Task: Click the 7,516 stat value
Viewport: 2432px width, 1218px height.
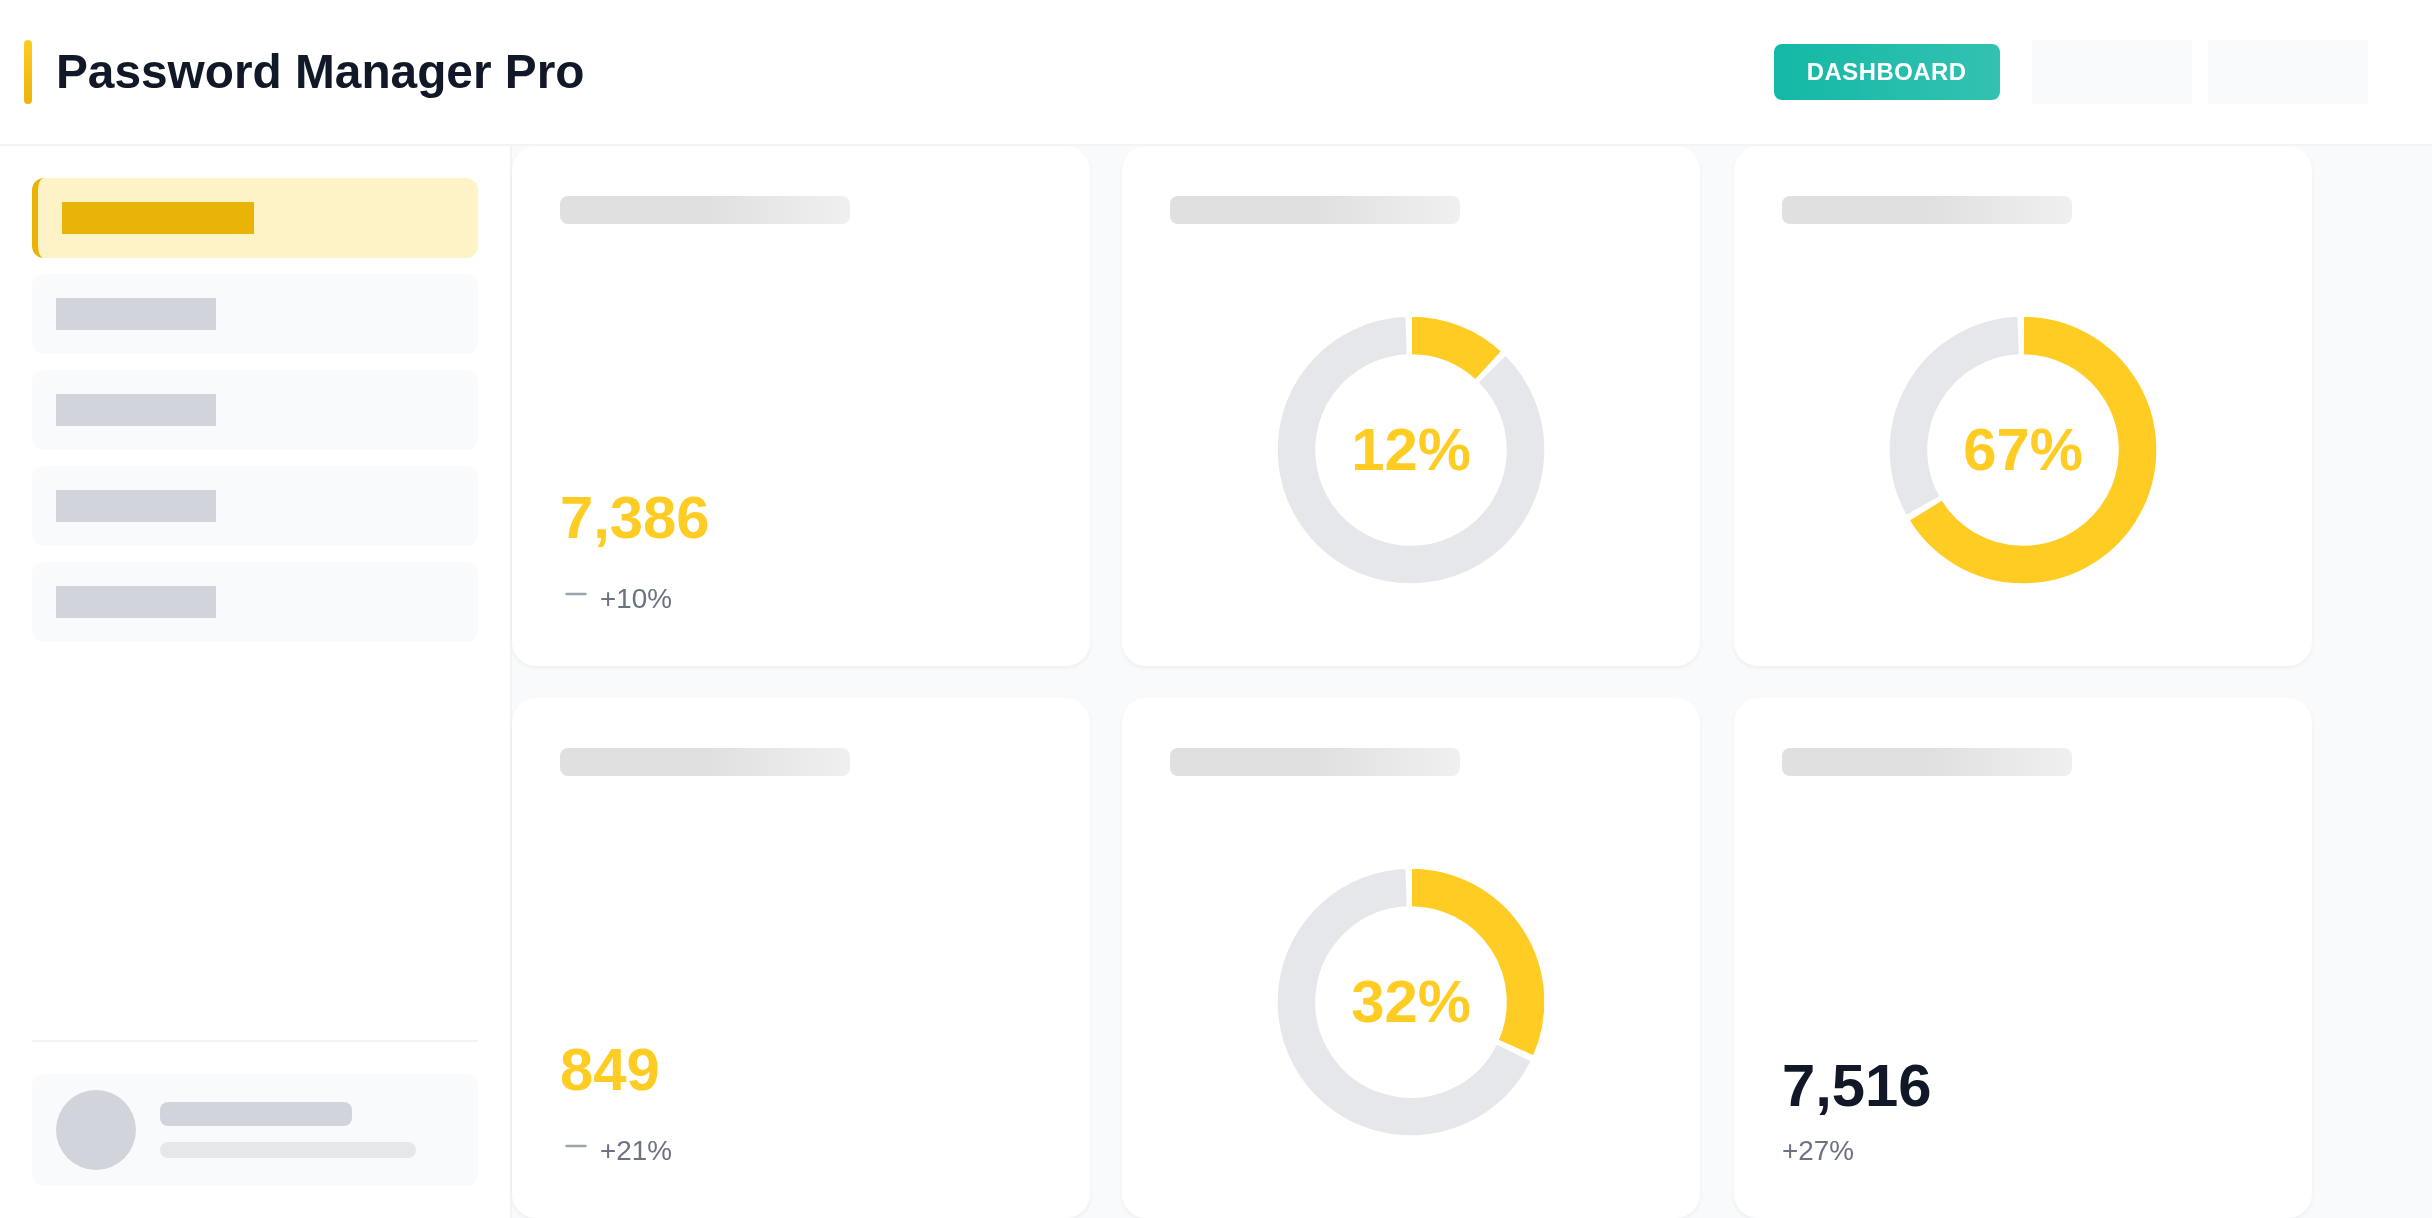Action: (x=1855, y=1086)
